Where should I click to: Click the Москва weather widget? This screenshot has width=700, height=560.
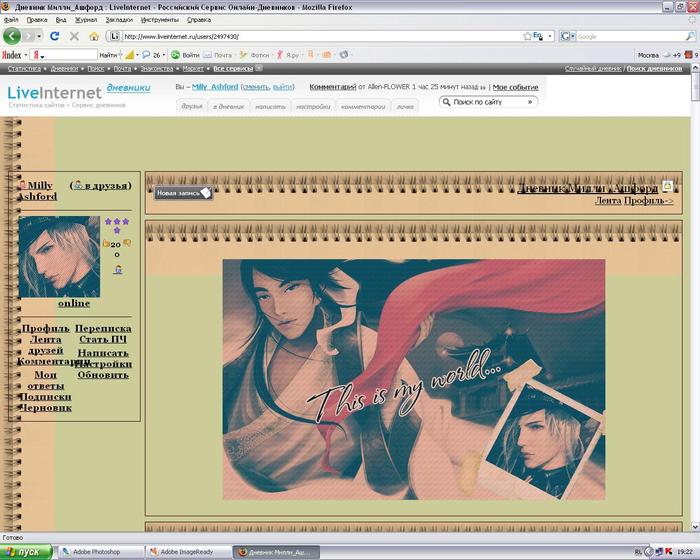click(659, 55)
